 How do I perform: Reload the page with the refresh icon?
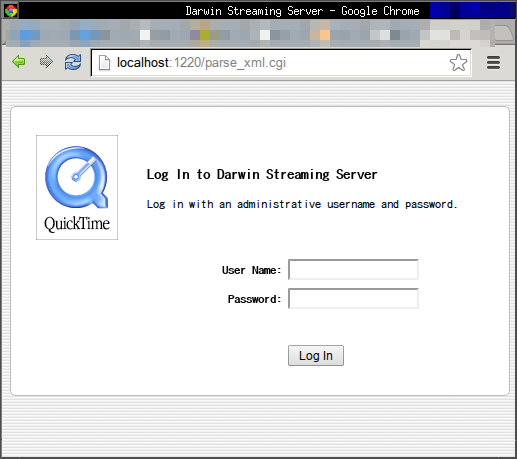73,62
